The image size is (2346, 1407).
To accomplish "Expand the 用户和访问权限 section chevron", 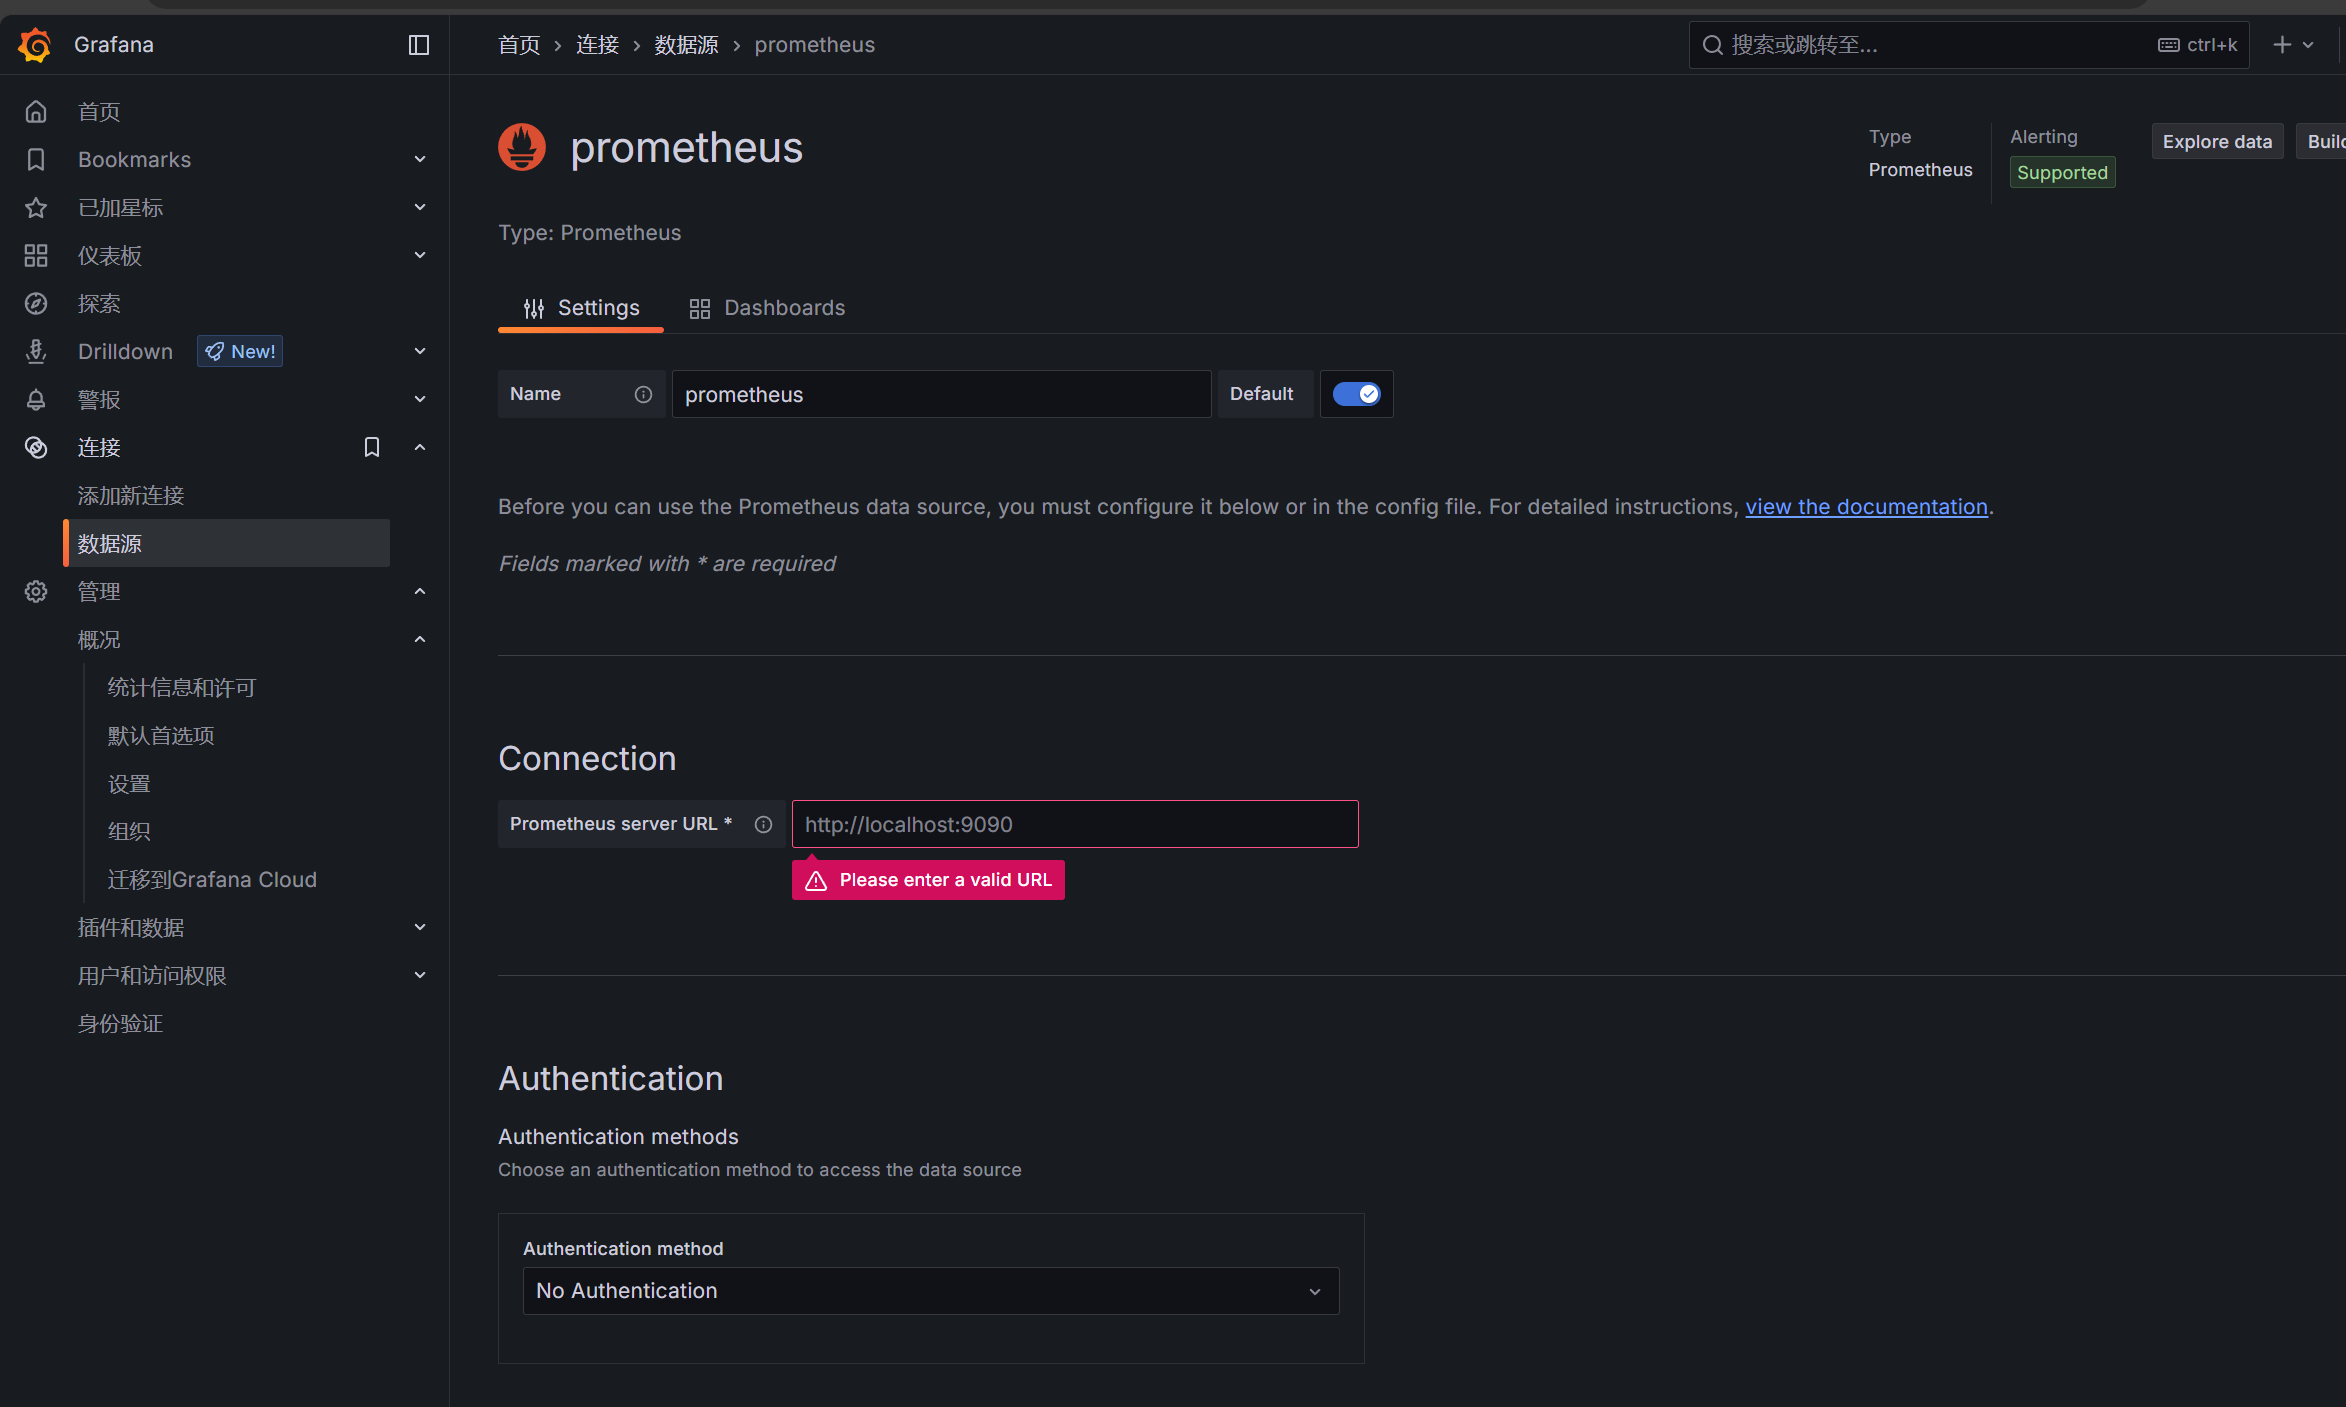I will (x=420, y=975).
